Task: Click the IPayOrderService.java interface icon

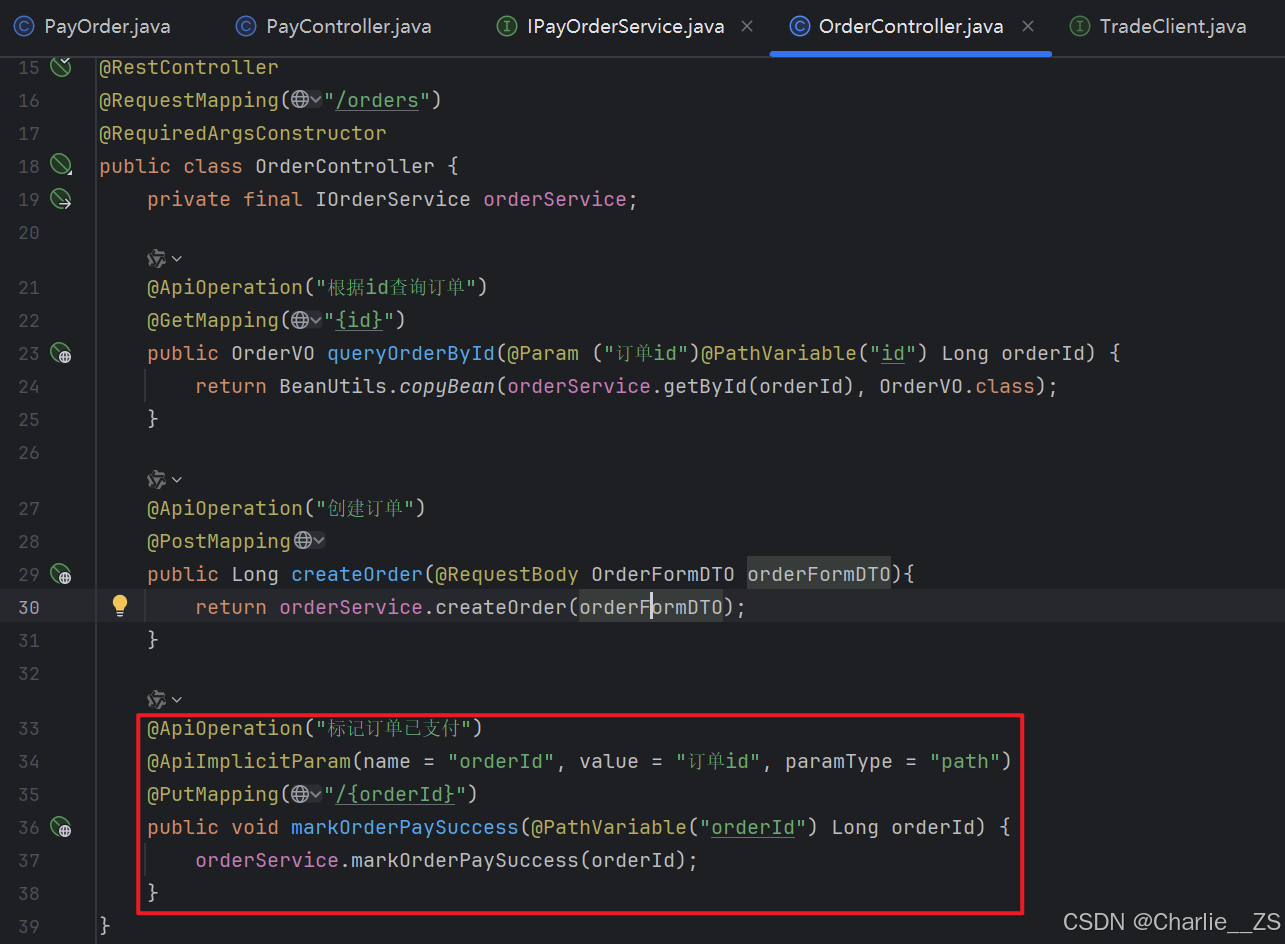Action: click(x=507, y=27)
